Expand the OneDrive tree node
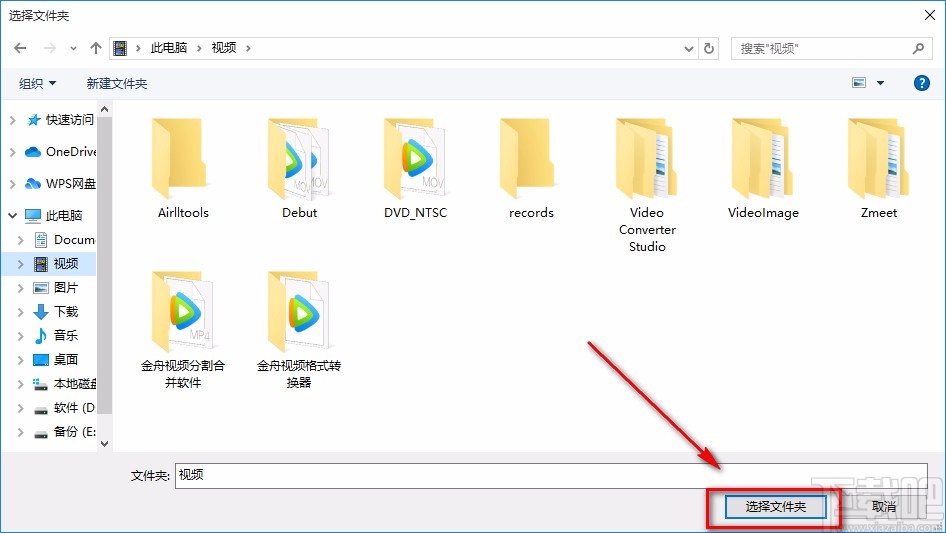This screenshot has height=533, width=946. click(x=12, y=152)
